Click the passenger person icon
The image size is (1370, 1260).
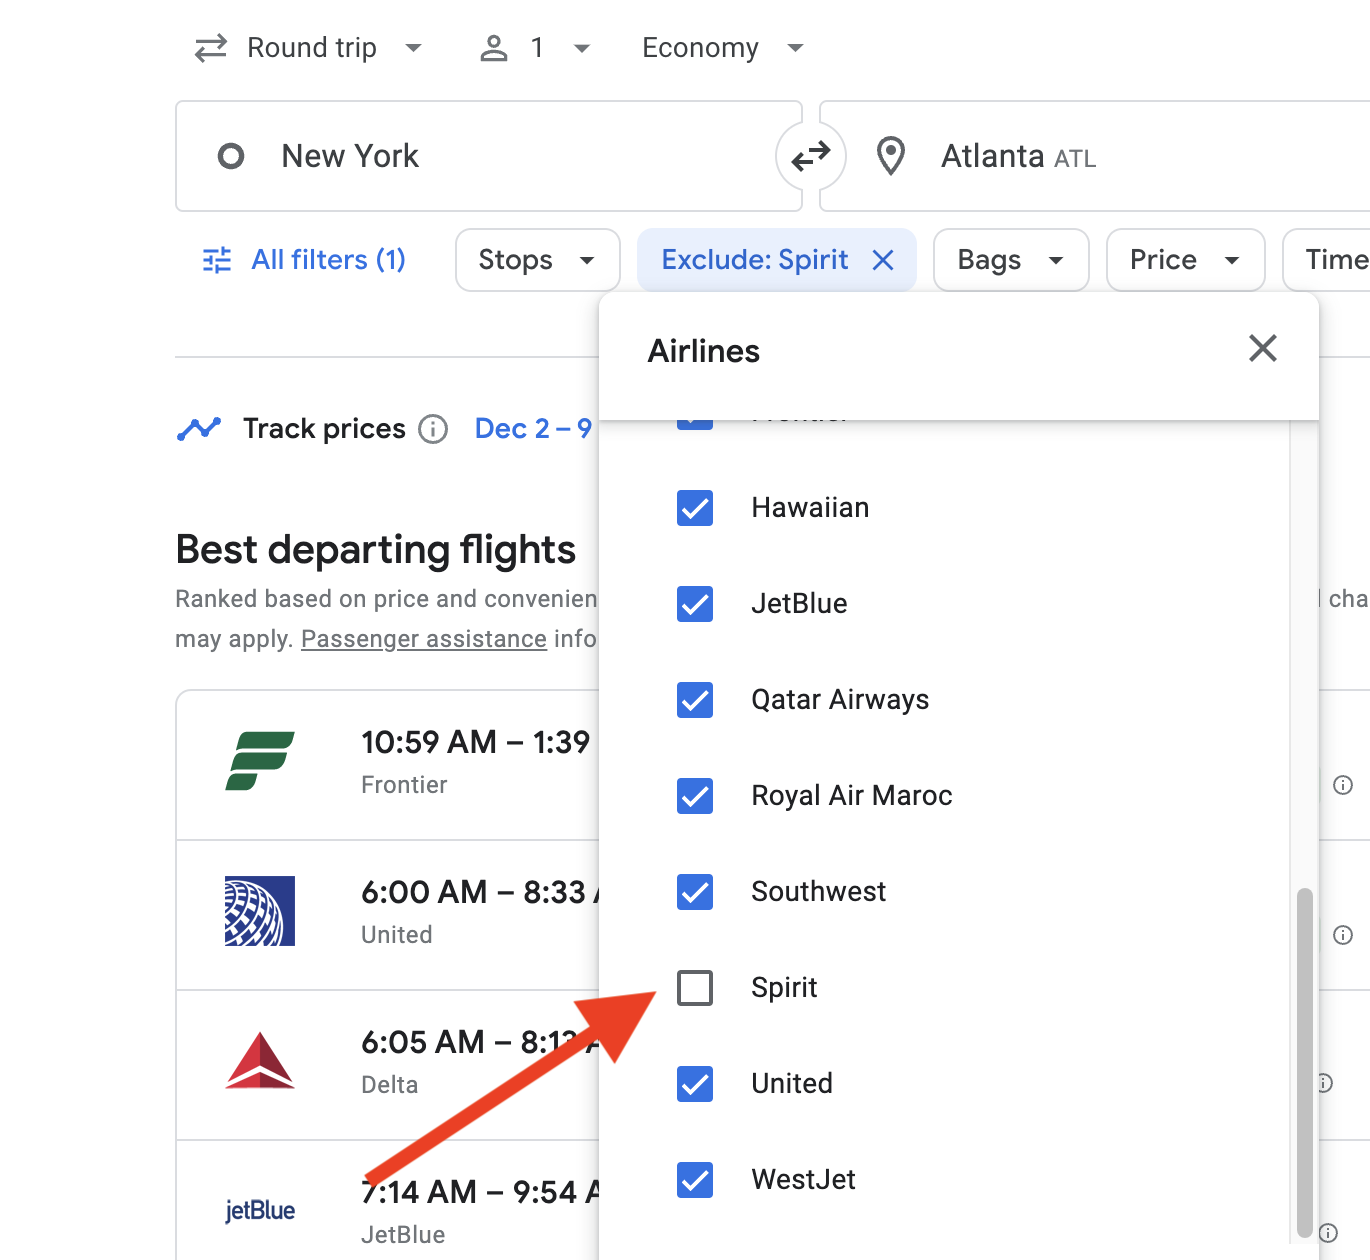point(494,48)
